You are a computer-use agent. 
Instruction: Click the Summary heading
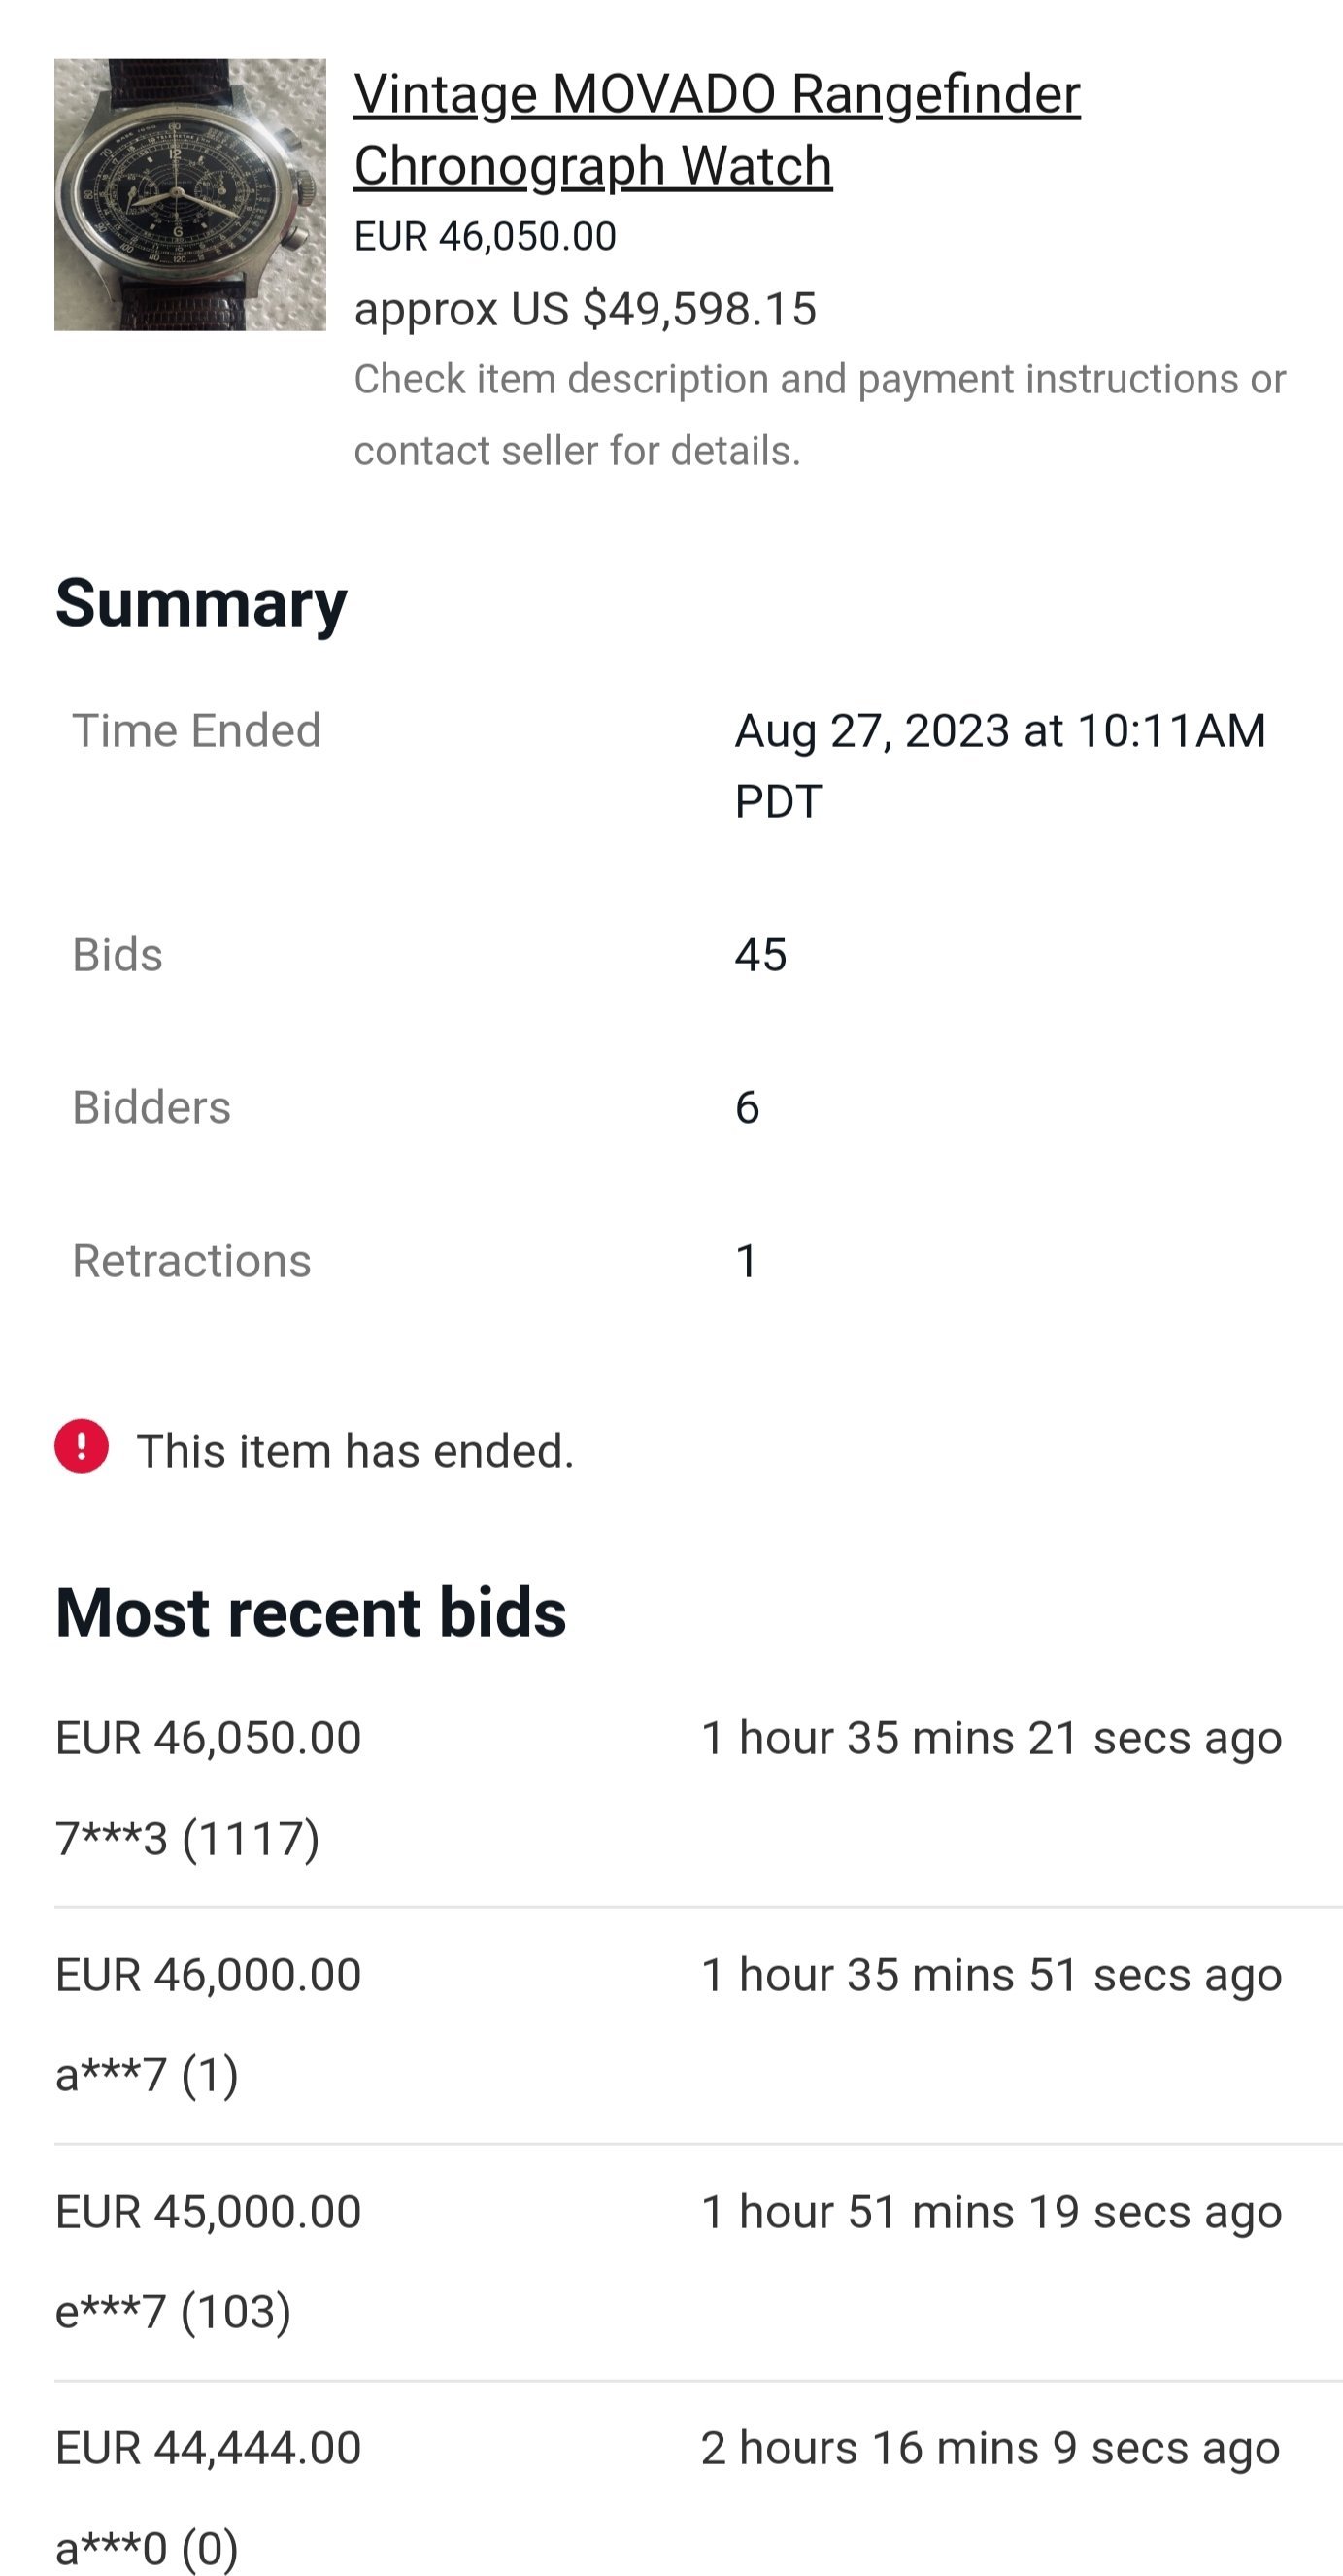point(201,603)
